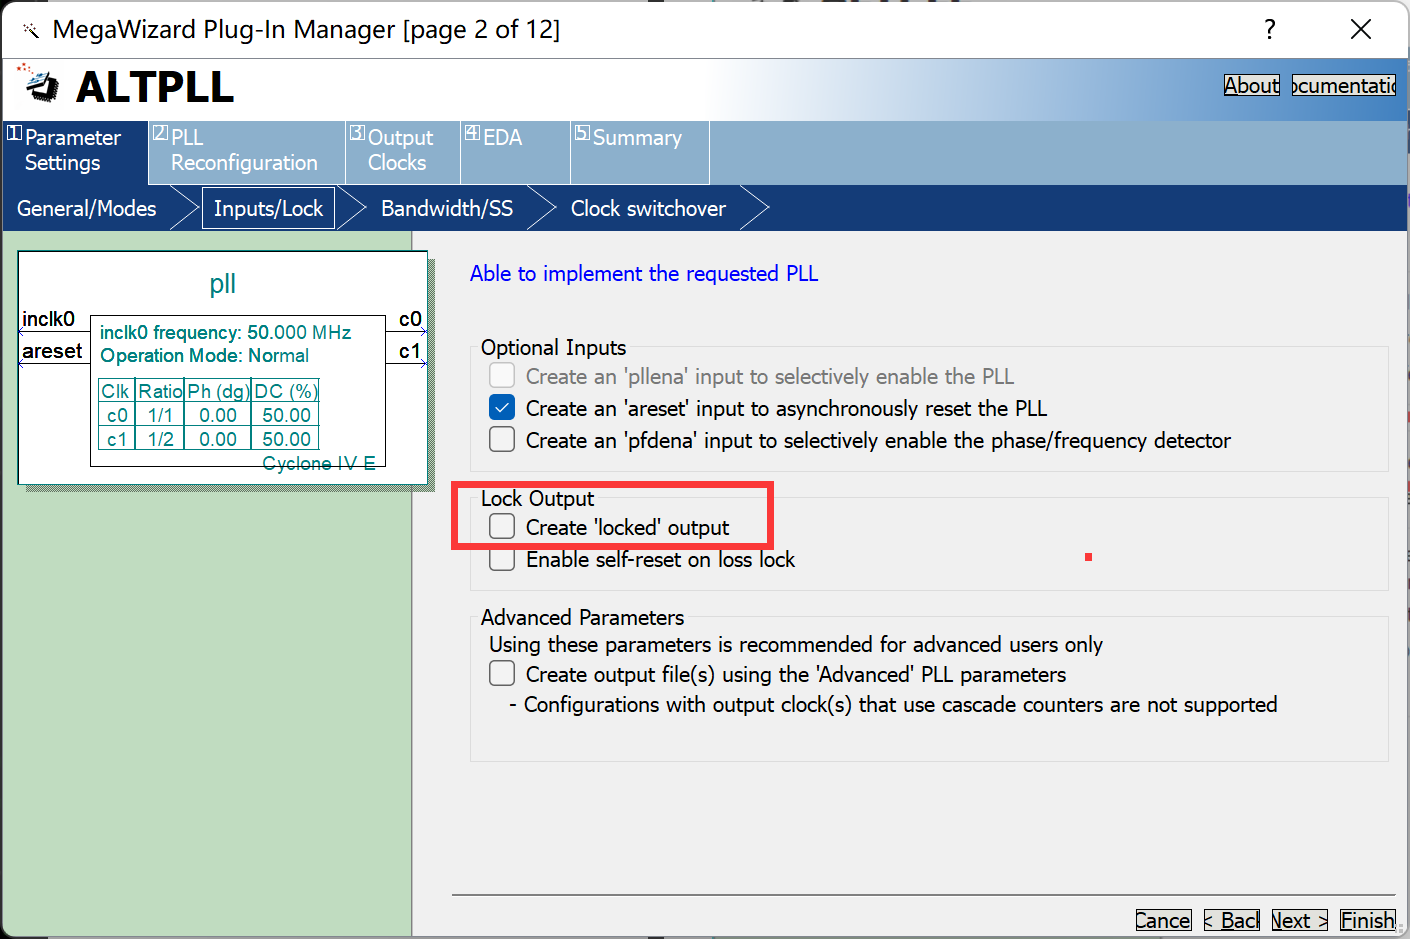Click the 'pll' title in block diagram
This screenshot has width=1410, height=939.
click(x=223, y=284)
